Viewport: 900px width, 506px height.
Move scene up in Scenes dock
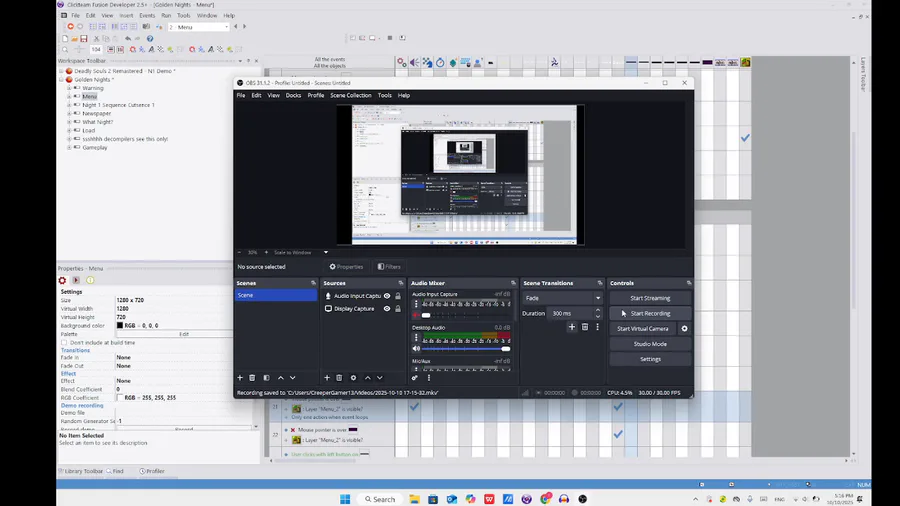click(281, 377)
